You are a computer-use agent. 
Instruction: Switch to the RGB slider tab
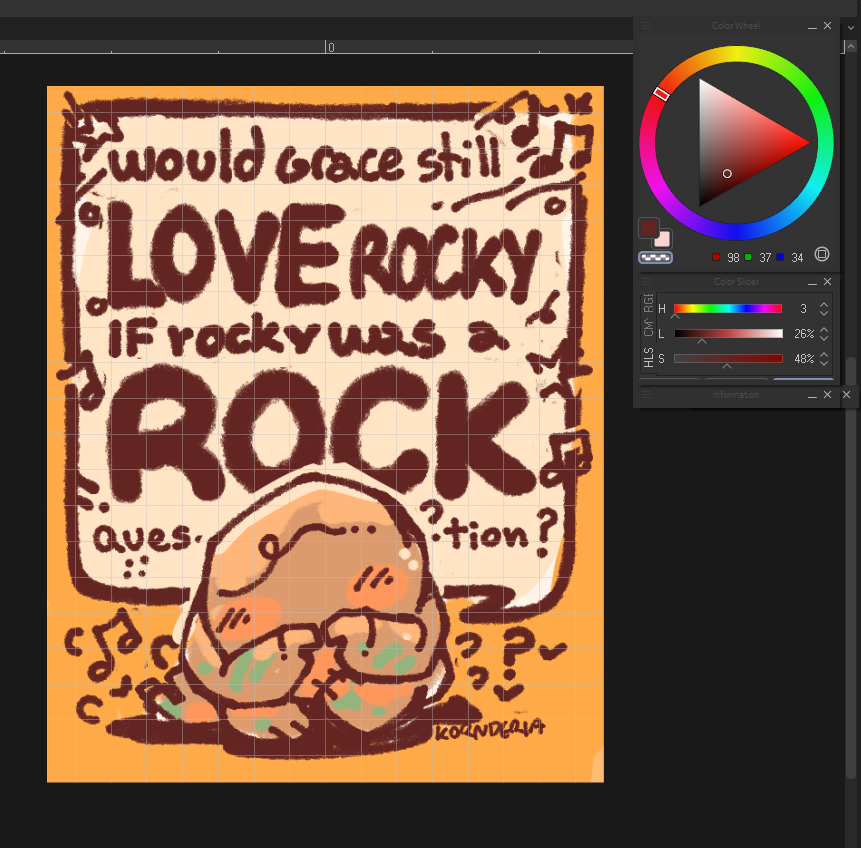[x=648, y=303]
